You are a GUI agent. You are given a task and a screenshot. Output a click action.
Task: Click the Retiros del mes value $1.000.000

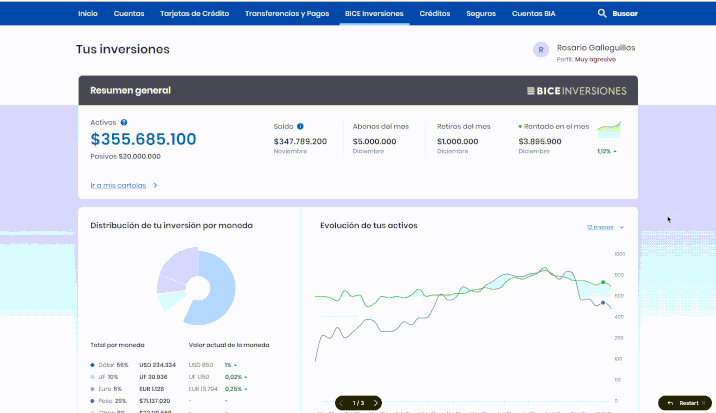click(x=458, y=141)
